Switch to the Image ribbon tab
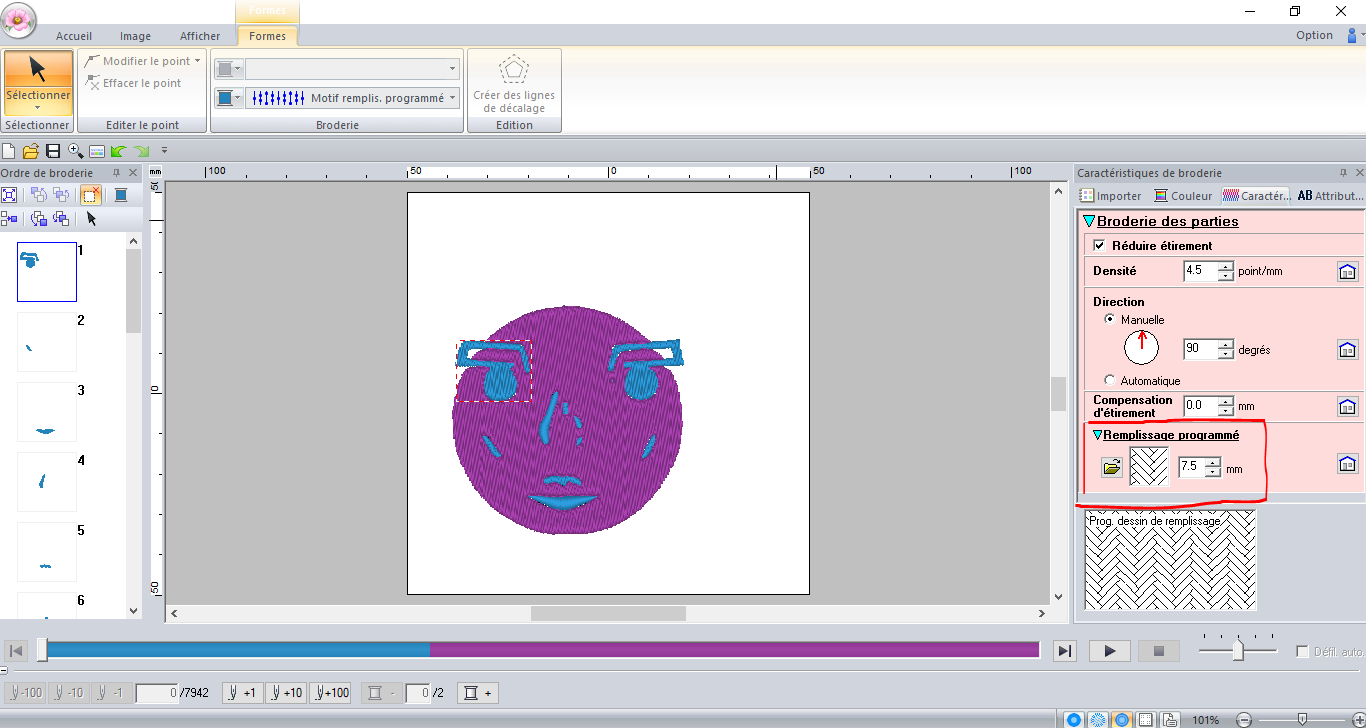The height and width of the screenshot is (728, 1366). (135, 36)
